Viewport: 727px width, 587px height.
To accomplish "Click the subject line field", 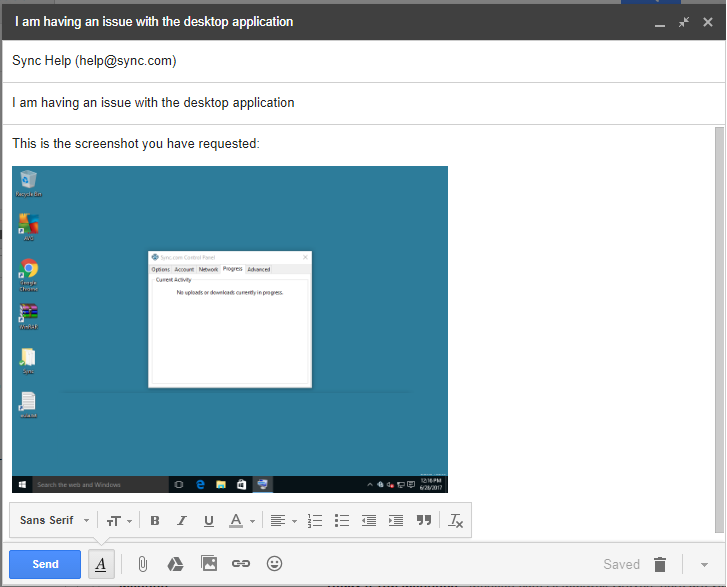I will (x=360, y=103).
